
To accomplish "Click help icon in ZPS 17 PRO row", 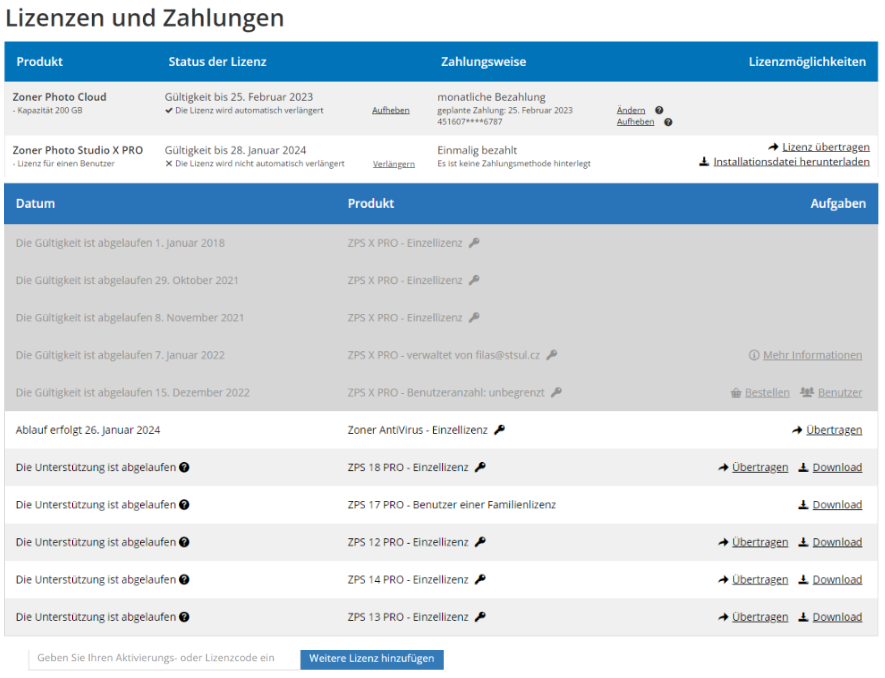I will (x=185, y=505).
